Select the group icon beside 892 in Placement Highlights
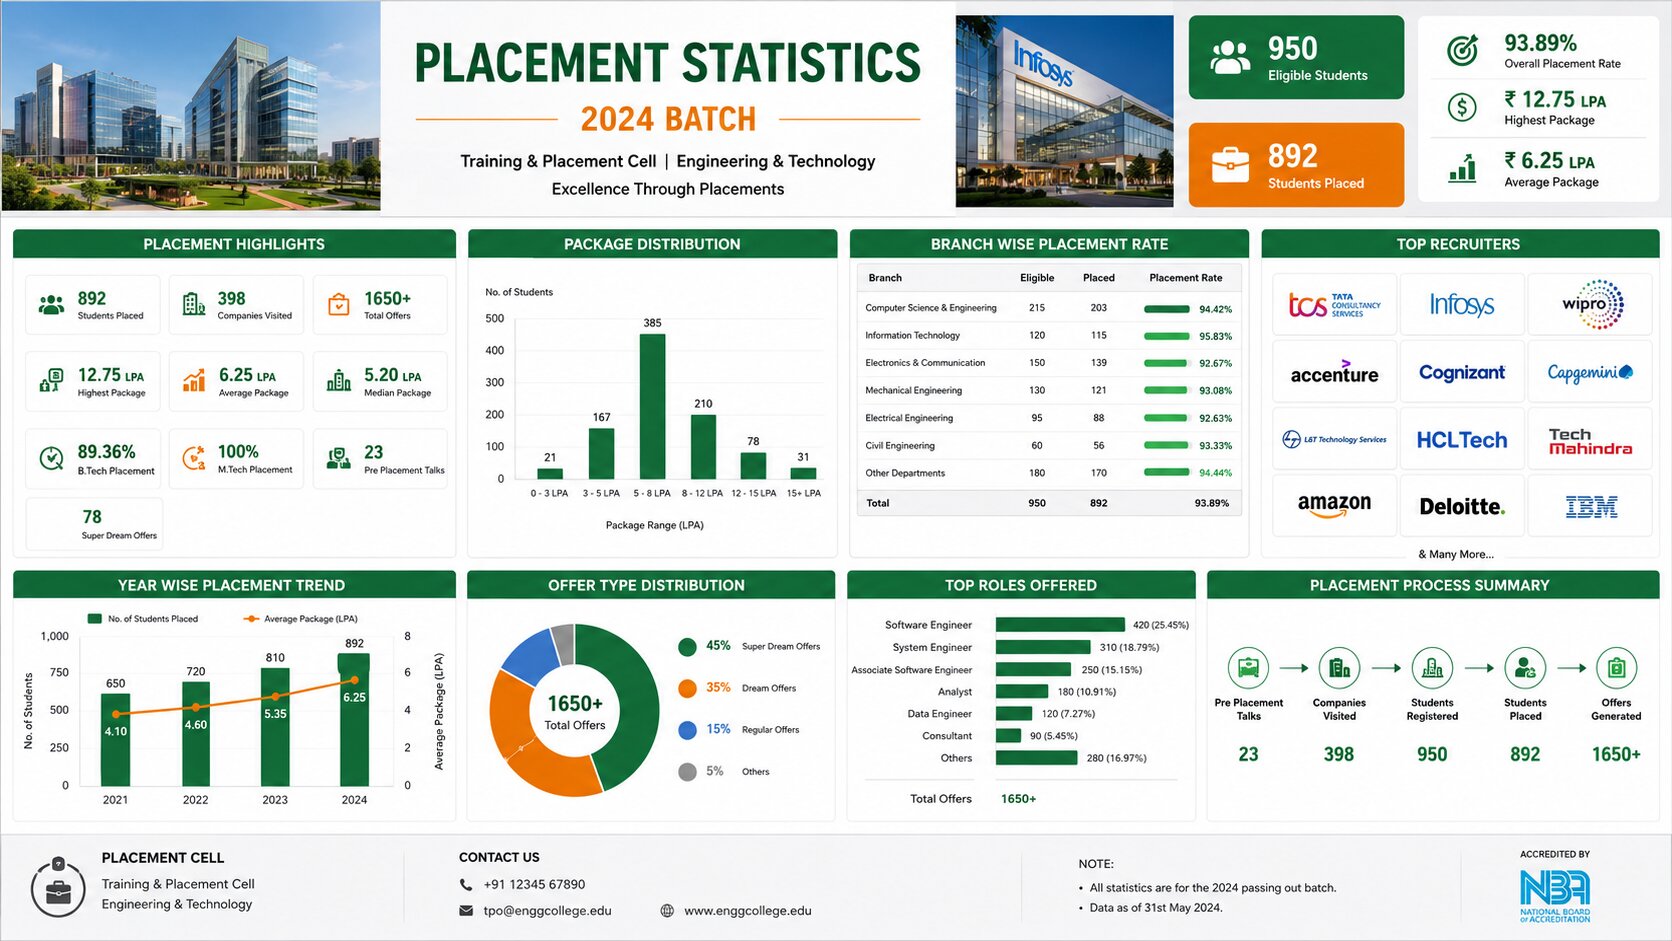This screenshot has height=941, width=1672. click(51, 305)
